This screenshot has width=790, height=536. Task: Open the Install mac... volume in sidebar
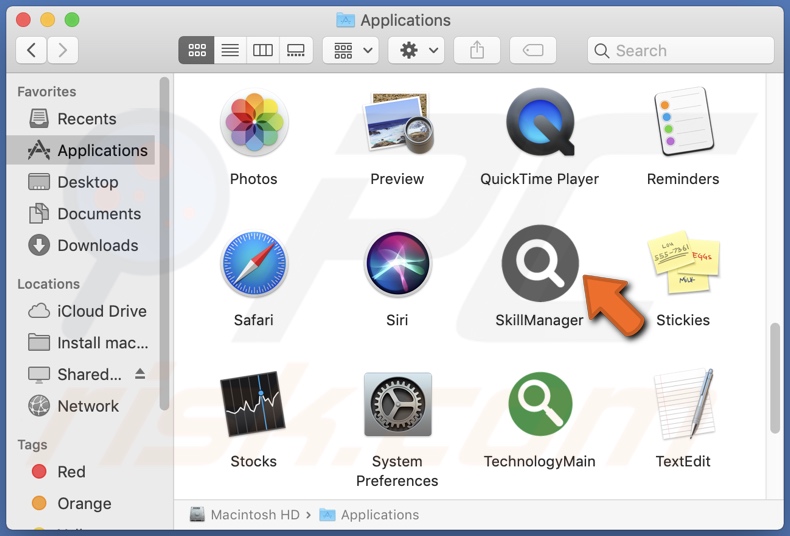81,343
